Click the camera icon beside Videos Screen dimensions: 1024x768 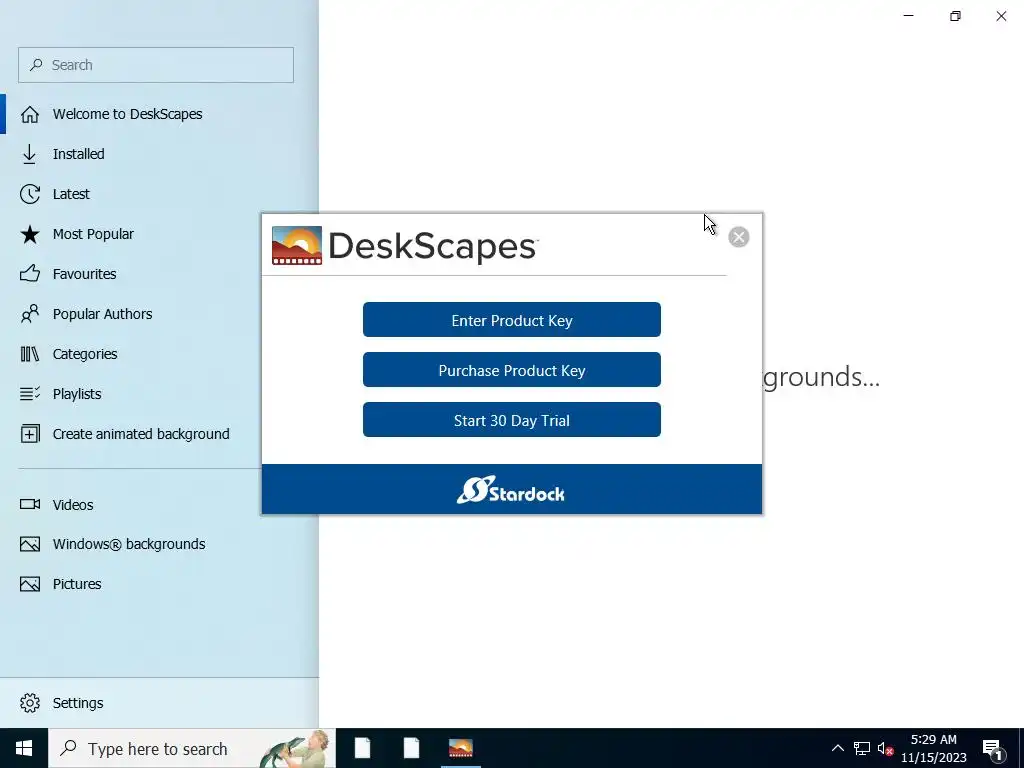29,504
